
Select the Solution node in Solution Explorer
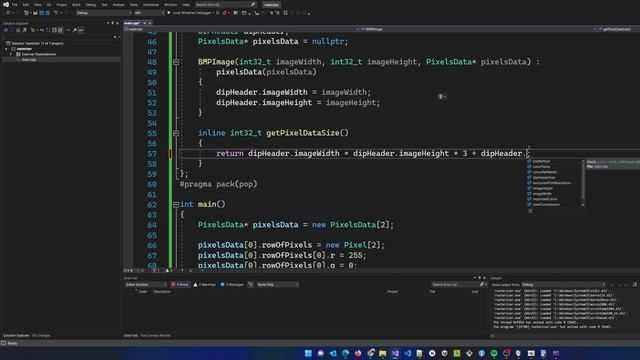[37, 43]
